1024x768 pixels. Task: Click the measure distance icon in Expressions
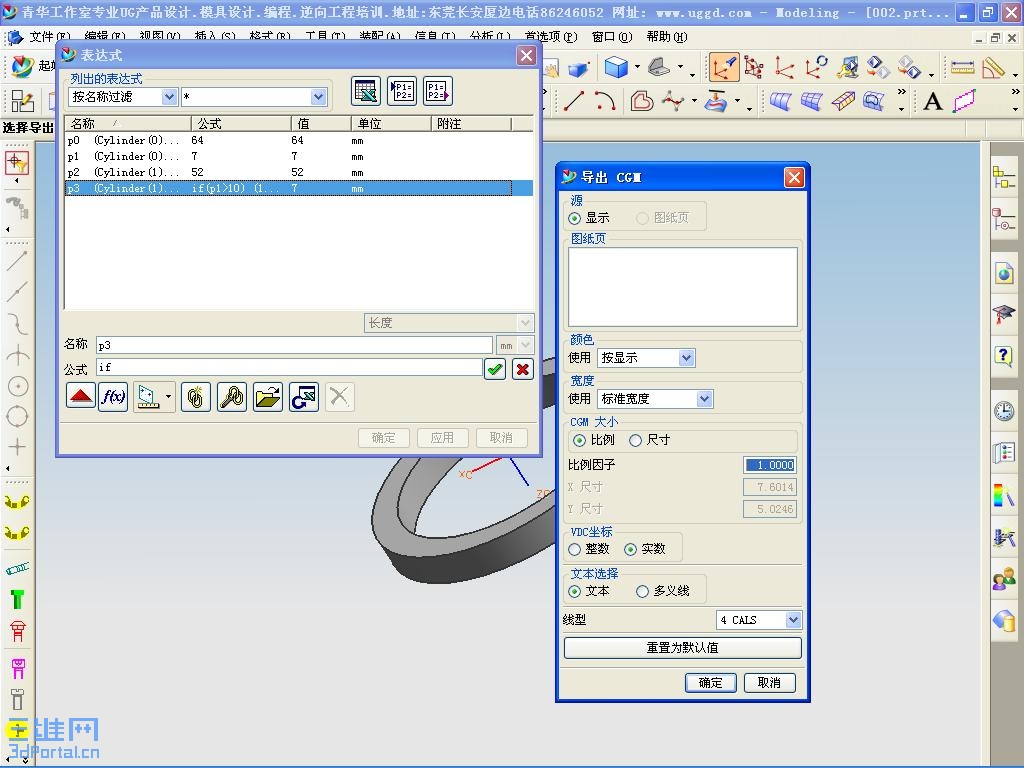click(148, 396)
